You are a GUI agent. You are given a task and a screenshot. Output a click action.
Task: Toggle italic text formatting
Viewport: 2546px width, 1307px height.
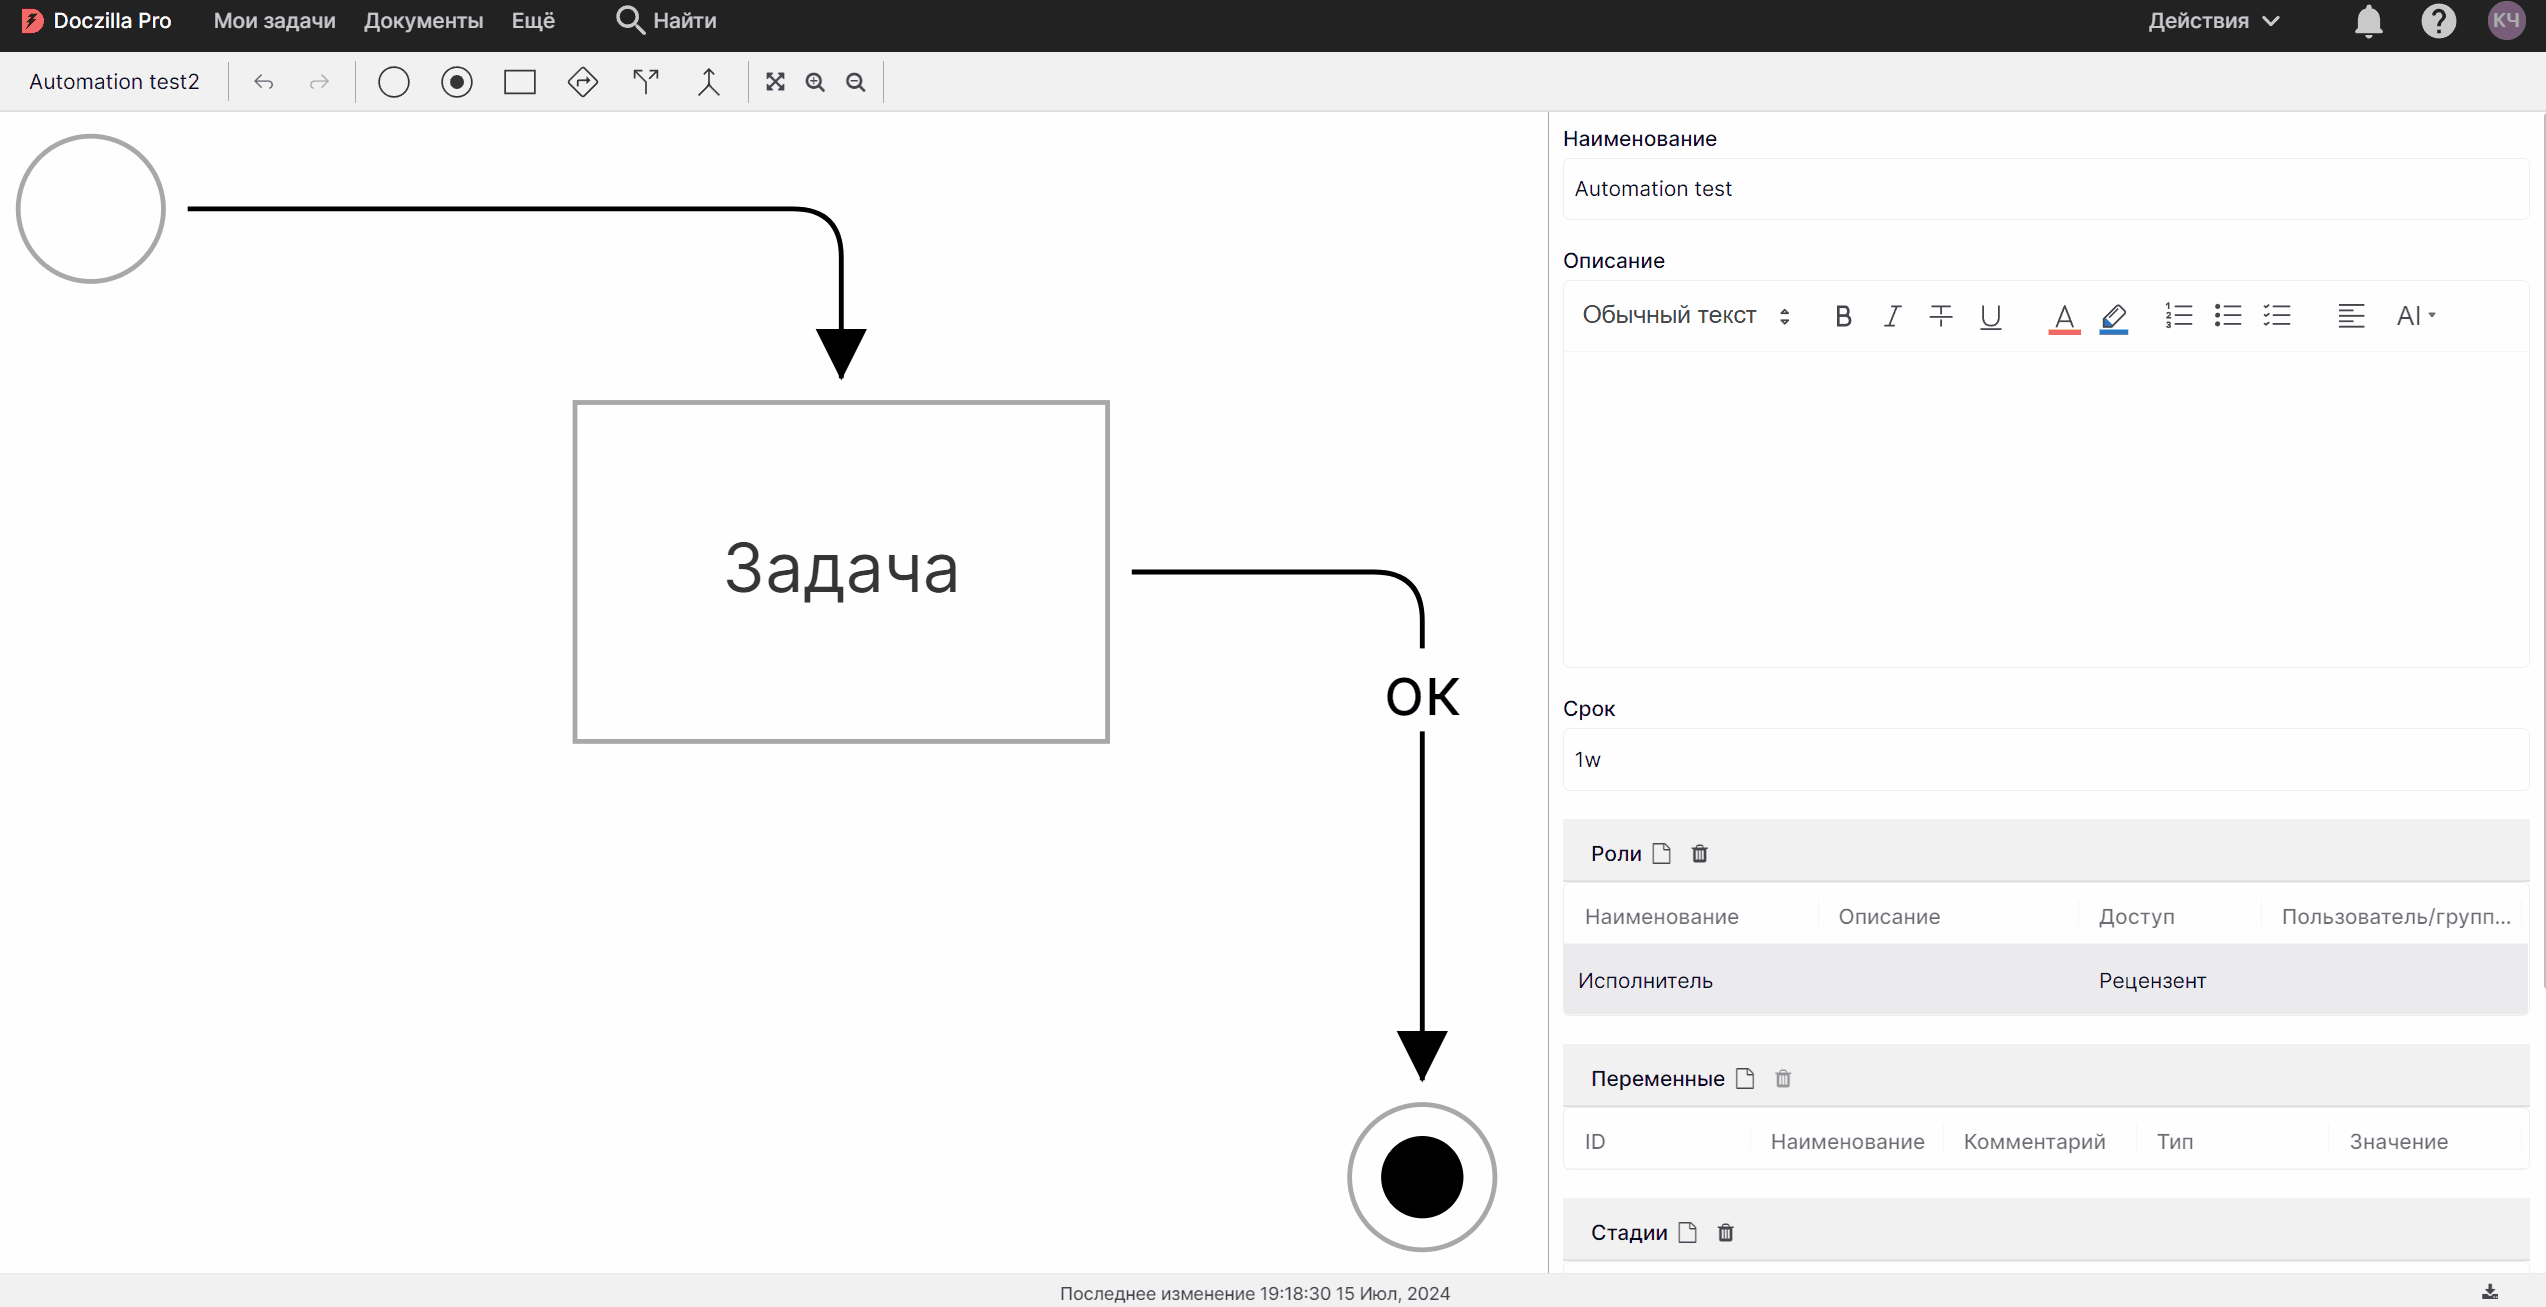[1892, 316]
